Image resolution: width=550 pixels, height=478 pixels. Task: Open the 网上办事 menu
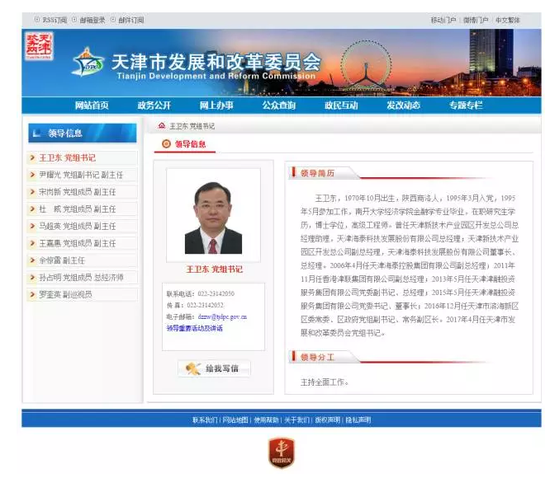point(216,105)
